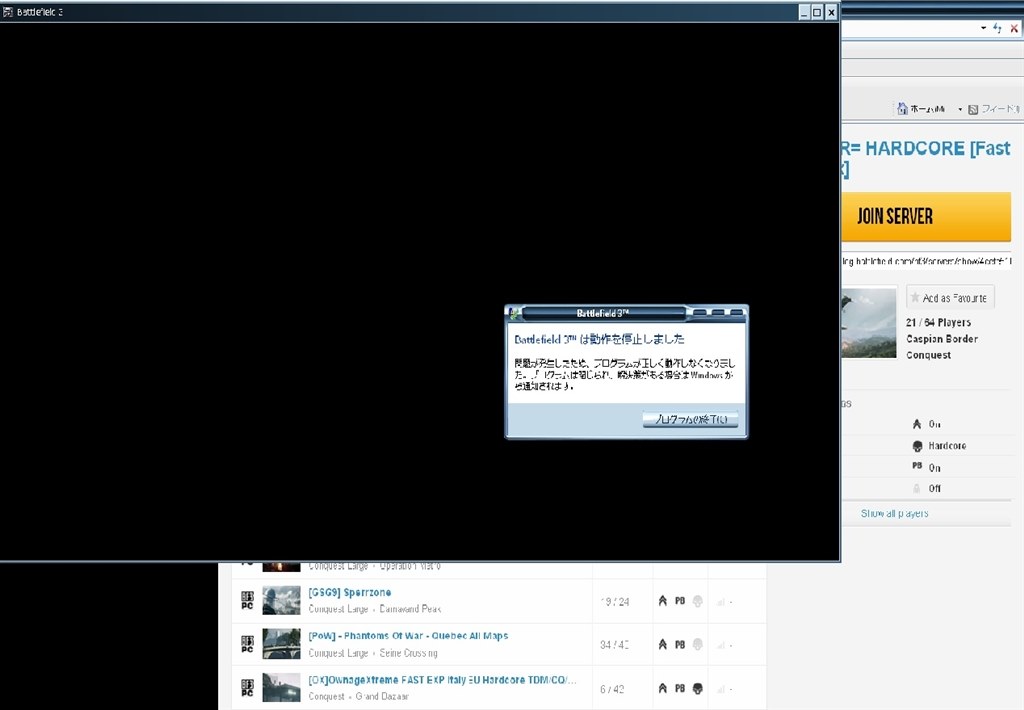The height and width of the screenshot is (710, 1024).
Task: Click the 'Caspian Border' map name
Action: click(x=942, y=338)
